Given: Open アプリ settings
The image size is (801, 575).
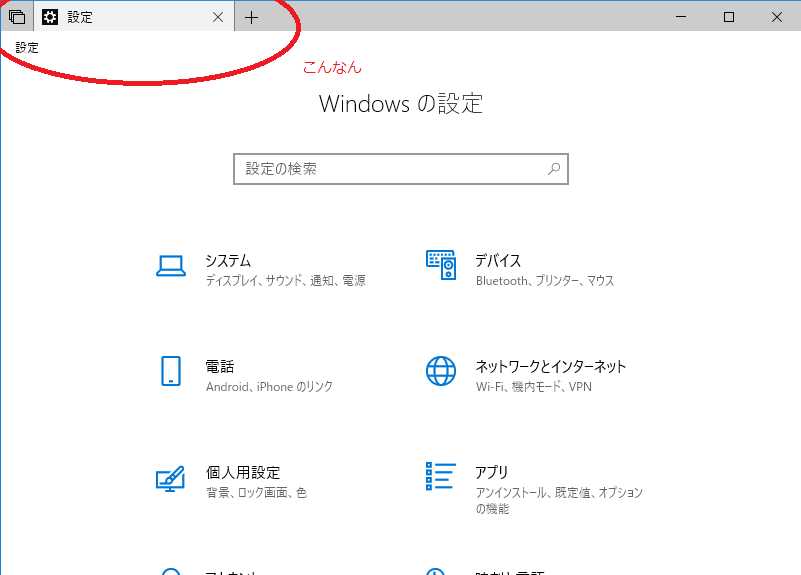Looking at the screenshot, I should [491, 472].
